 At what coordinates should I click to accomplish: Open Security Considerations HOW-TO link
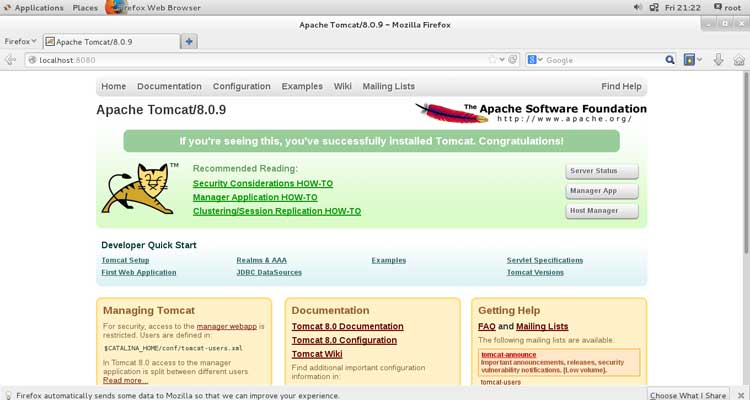coord(263,183)
